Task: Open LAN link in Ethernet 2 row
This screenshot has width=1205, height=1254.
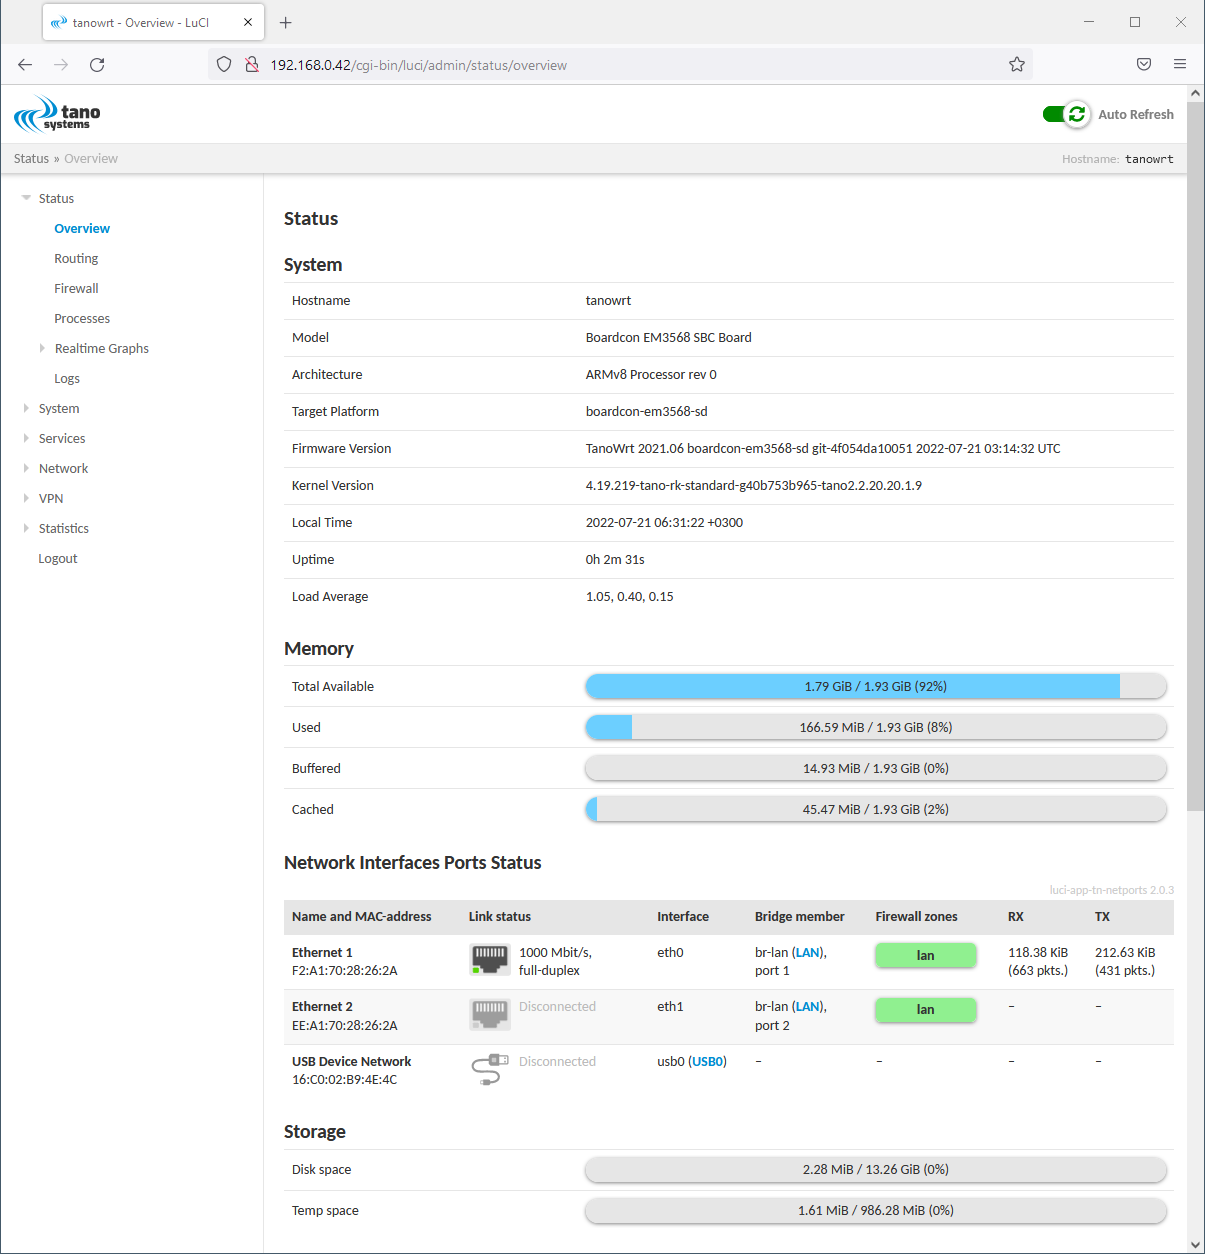Action: [x=808, y=1007]
